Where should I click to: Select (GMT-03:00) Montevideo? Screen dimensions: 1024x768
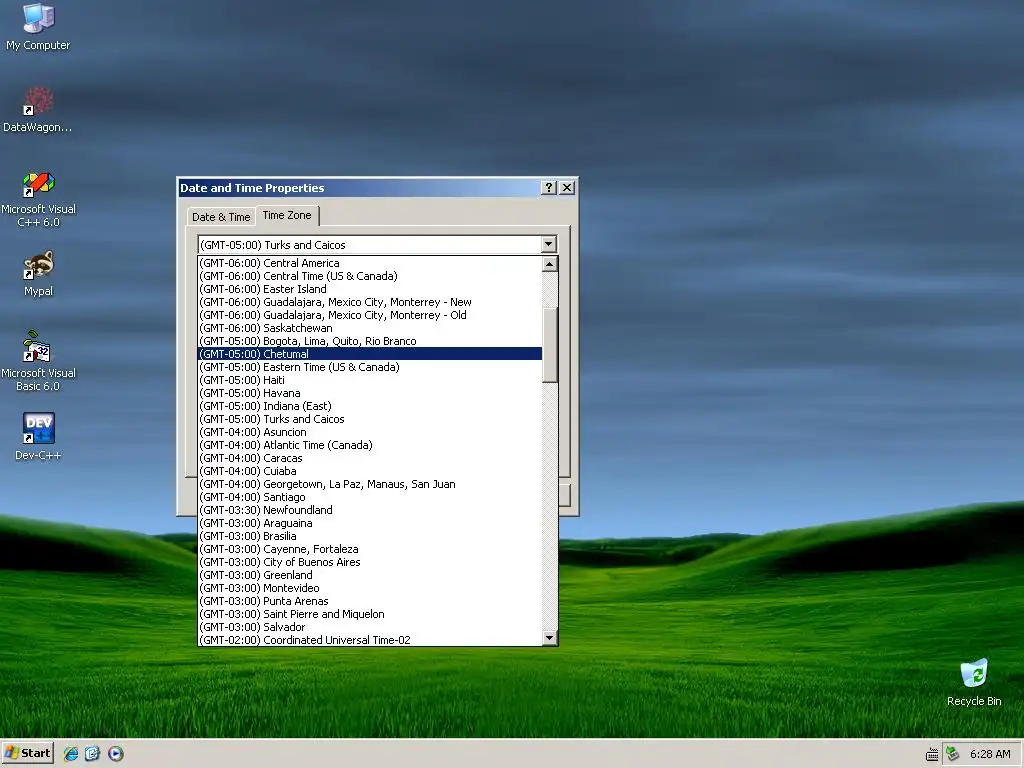[370, 588]
